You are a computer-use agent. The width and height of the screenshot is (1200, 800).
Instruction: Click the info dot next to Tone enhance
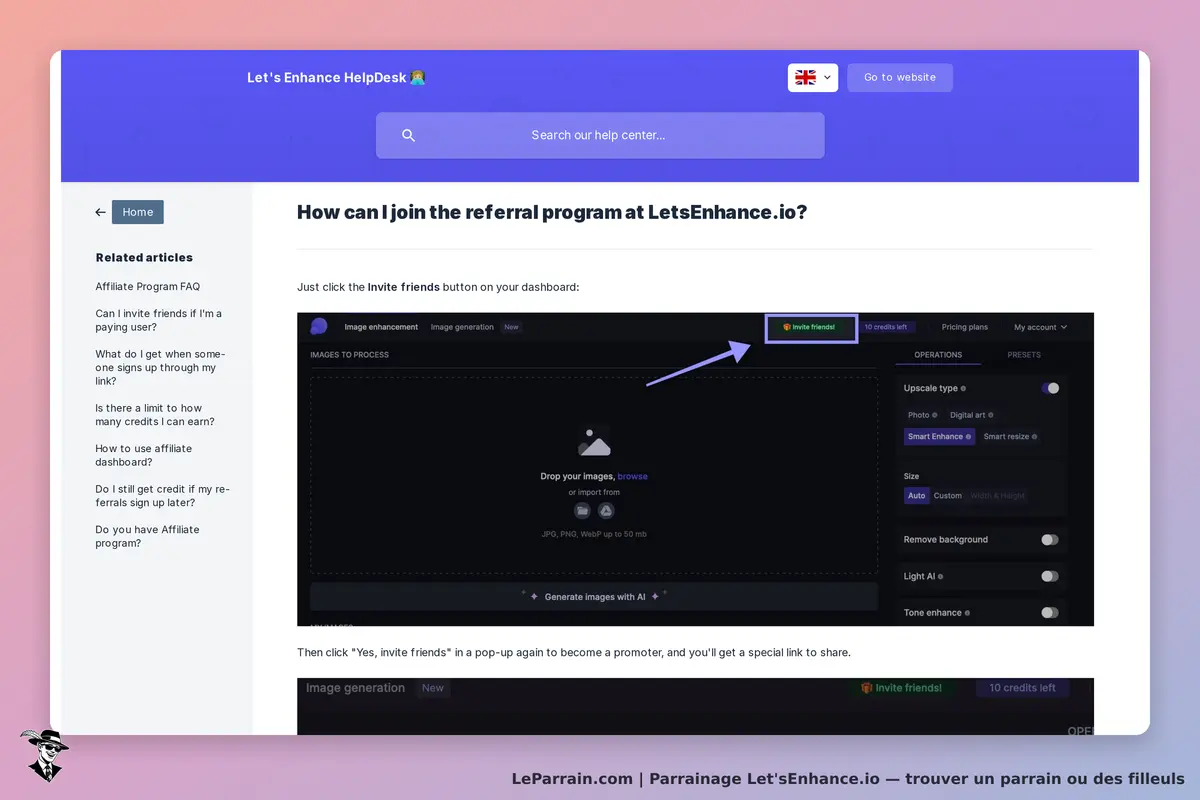968,613
